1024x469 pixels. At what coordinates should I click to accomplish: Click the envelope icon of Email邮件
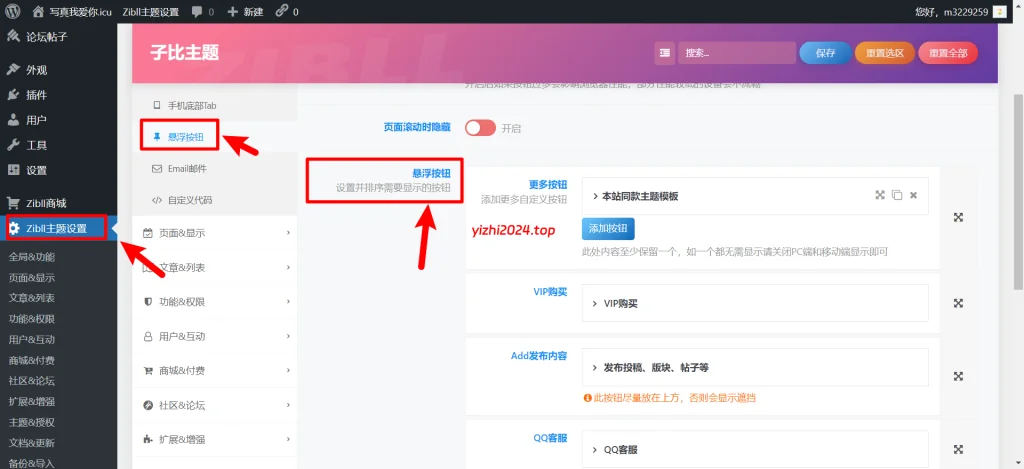pos(157,169)
